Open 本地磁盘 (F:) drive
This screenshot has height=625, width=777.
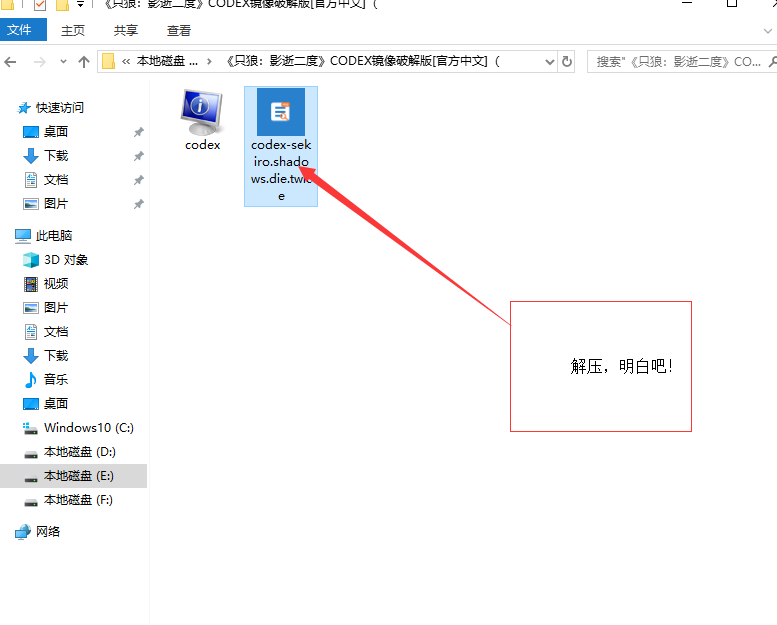78,500
